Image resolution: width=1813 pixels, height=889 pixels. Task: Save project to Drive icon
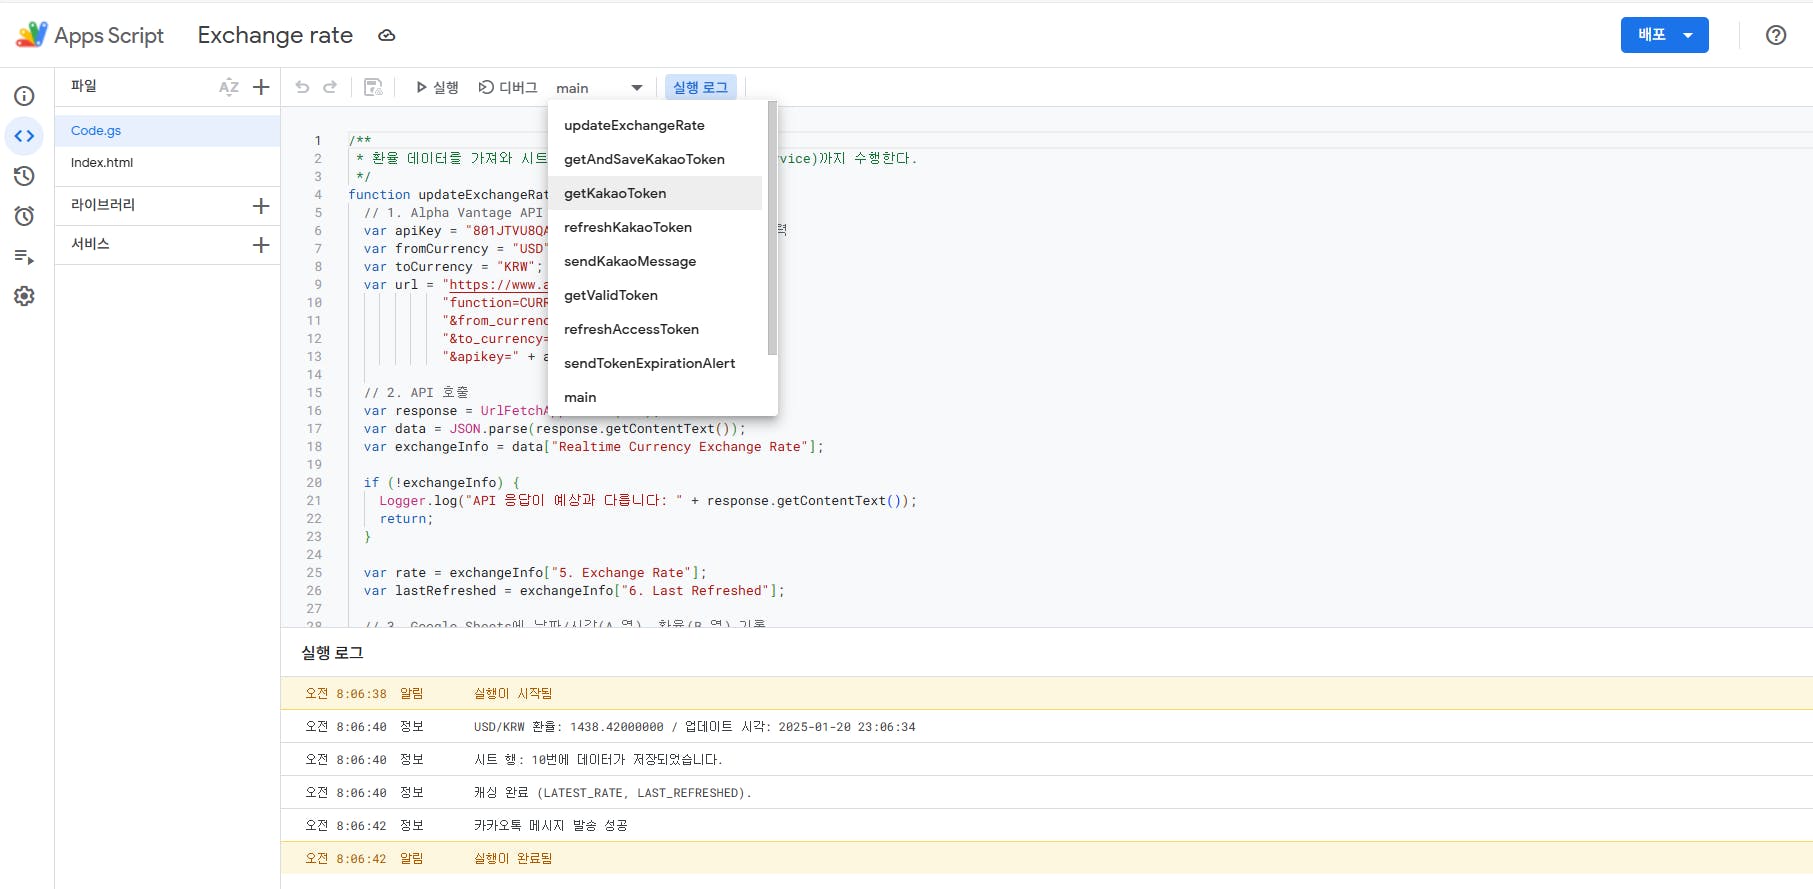tap(373, 87)
